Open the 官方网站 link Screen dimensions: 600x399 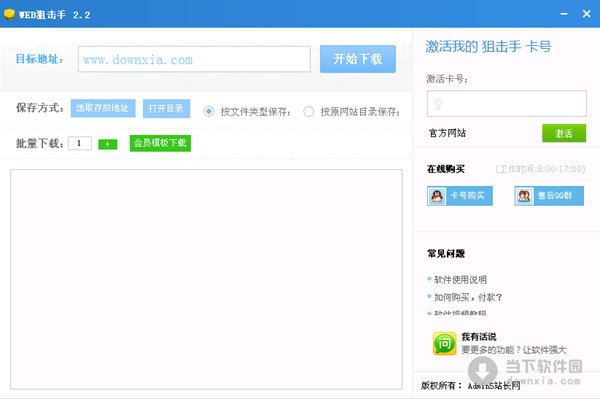click(x=447, y=133)
